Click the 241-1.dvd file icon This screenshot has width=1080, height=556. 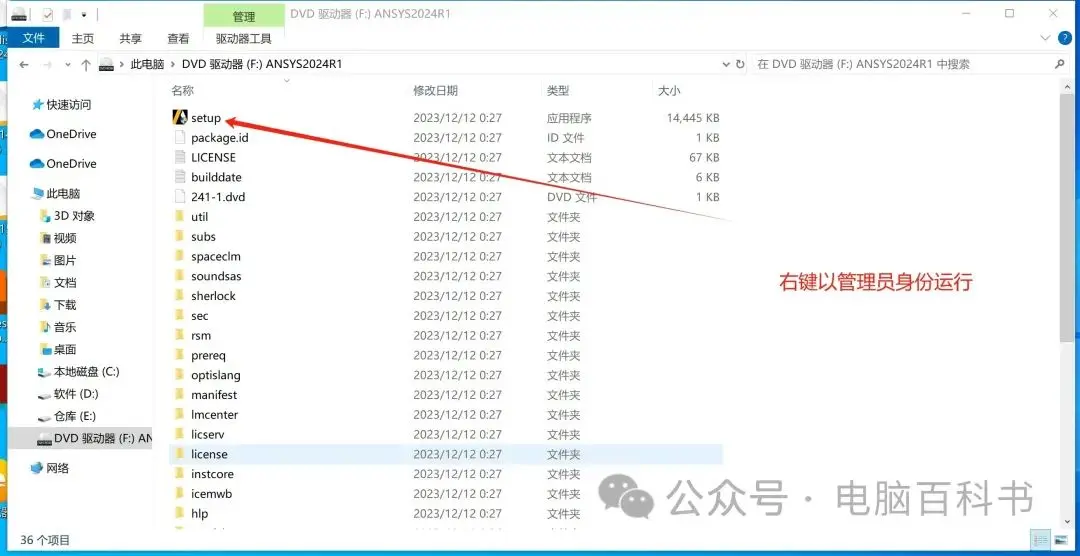(x=180, y=197)
